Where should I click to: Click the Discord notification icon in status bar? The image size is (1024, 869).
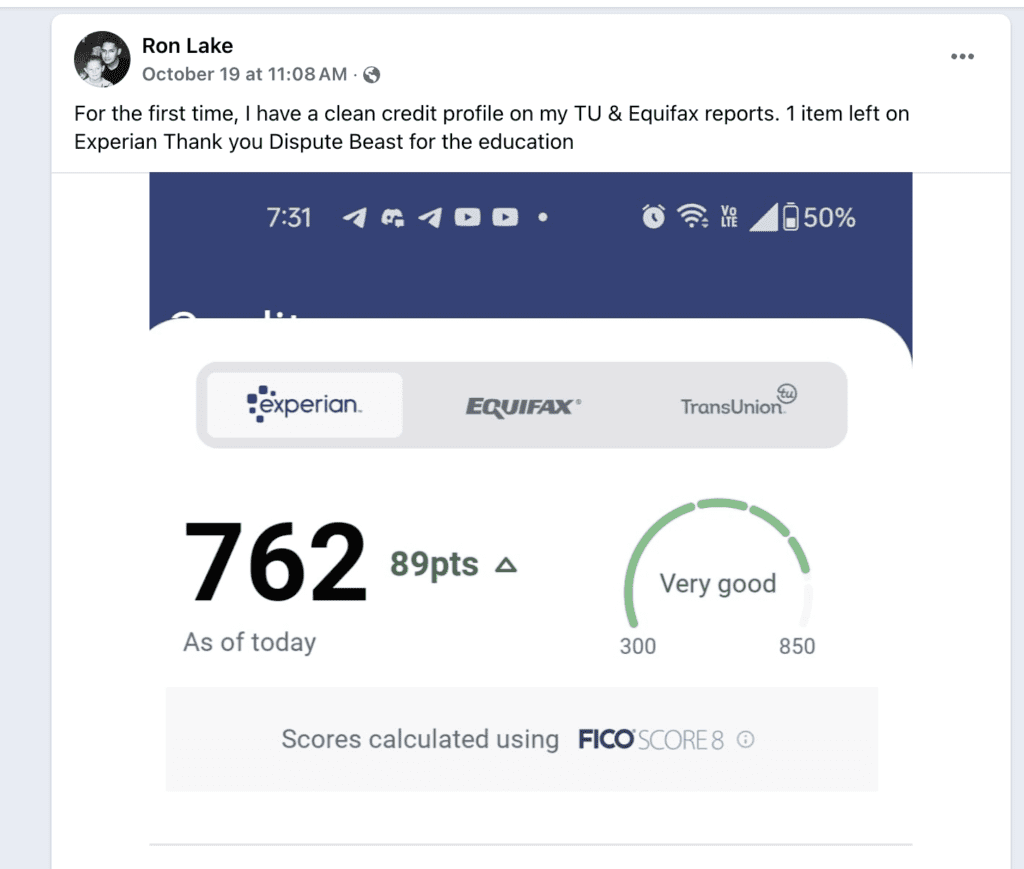tap(392, 218)
